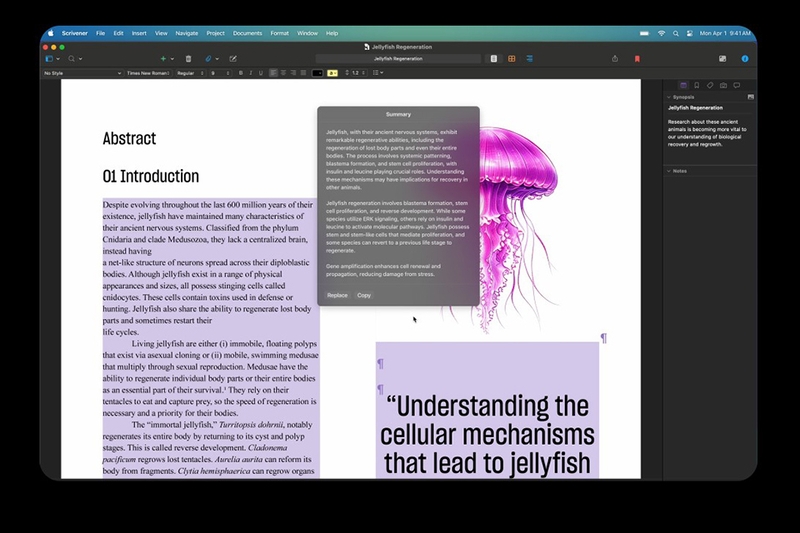Open the blue Inspector info icon

click(745, 59)
